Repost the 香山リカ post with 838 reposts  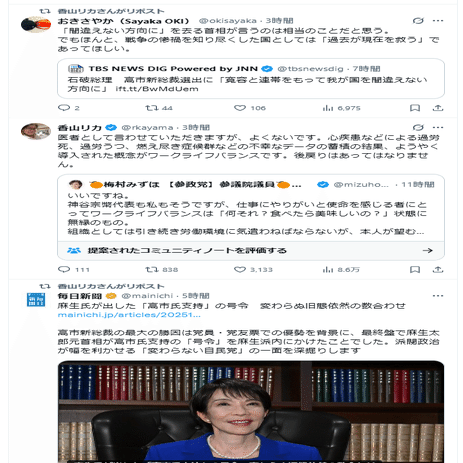click(x=162, y=269)
